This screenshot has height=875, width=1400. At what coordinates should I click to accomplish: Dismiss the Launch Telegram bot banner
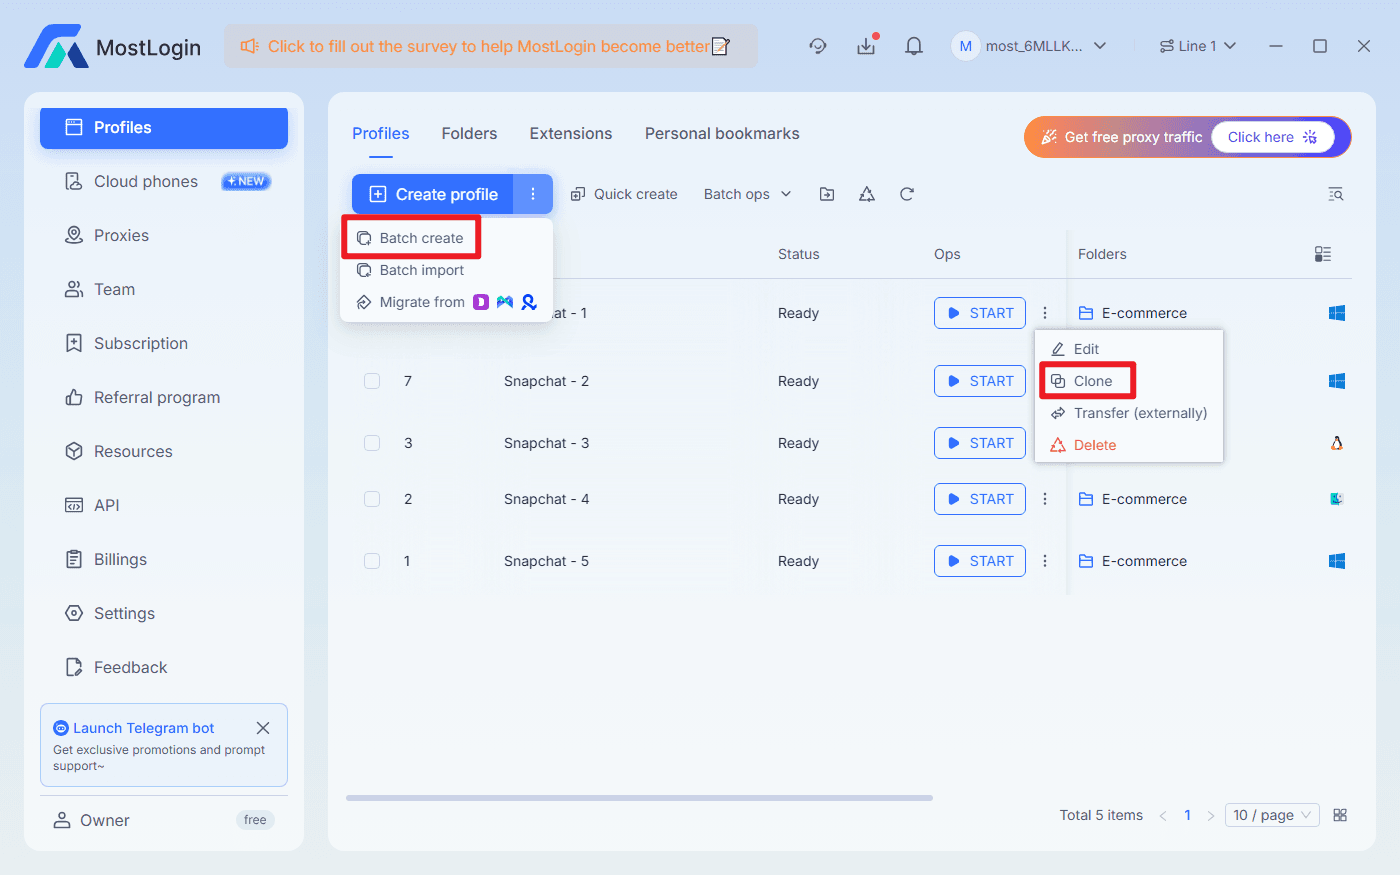[x=263, y=728]
